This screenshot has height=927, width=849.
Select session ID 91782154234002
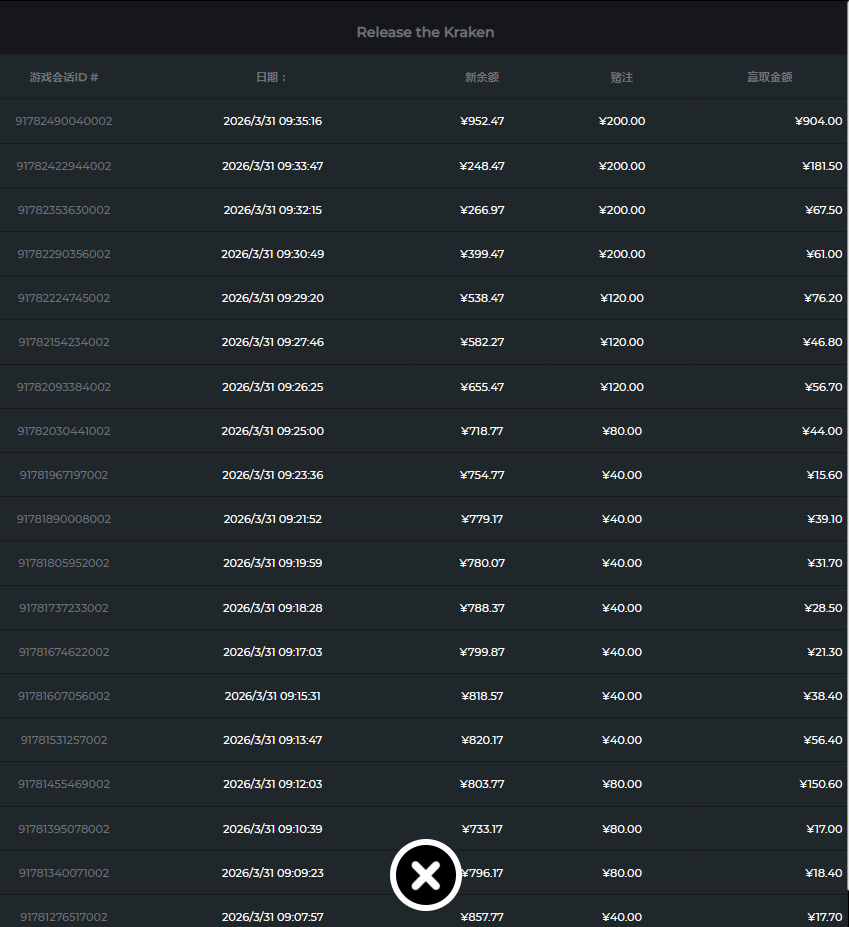pos(64,342)
